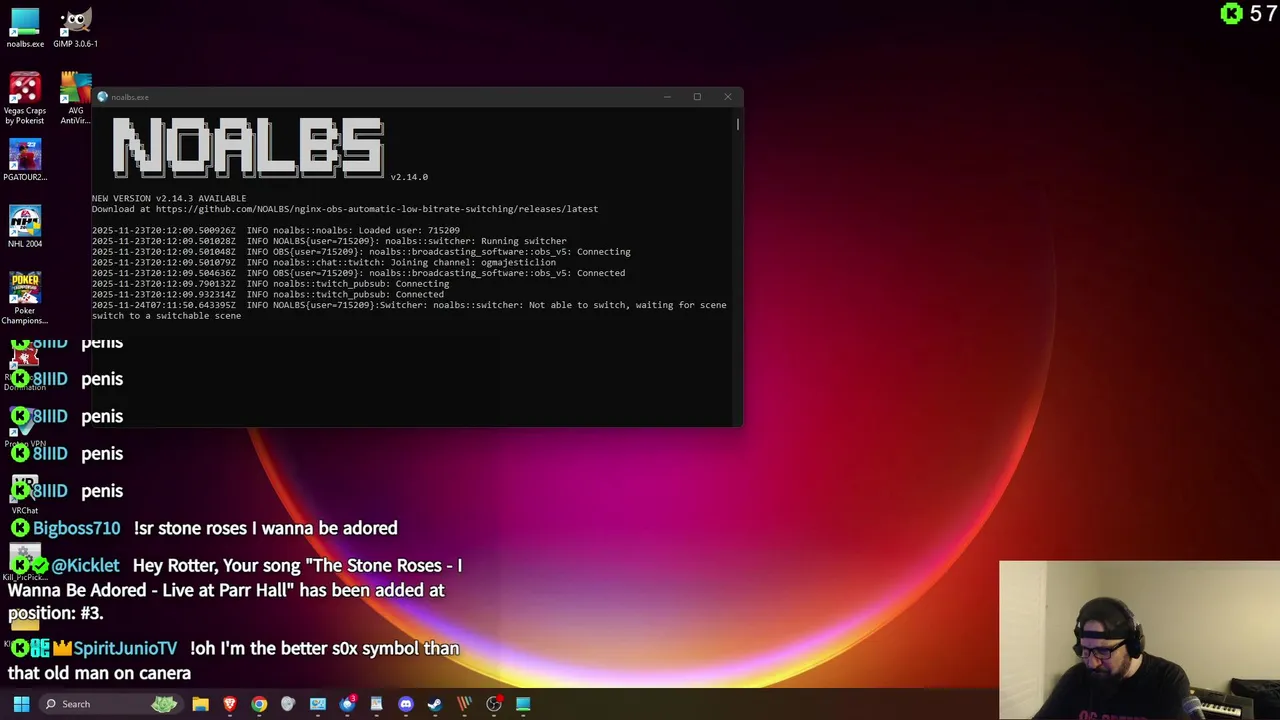Open File Explorer from taskbar
The height and width of the screenshot is (720, 1280).
[200, 704]
